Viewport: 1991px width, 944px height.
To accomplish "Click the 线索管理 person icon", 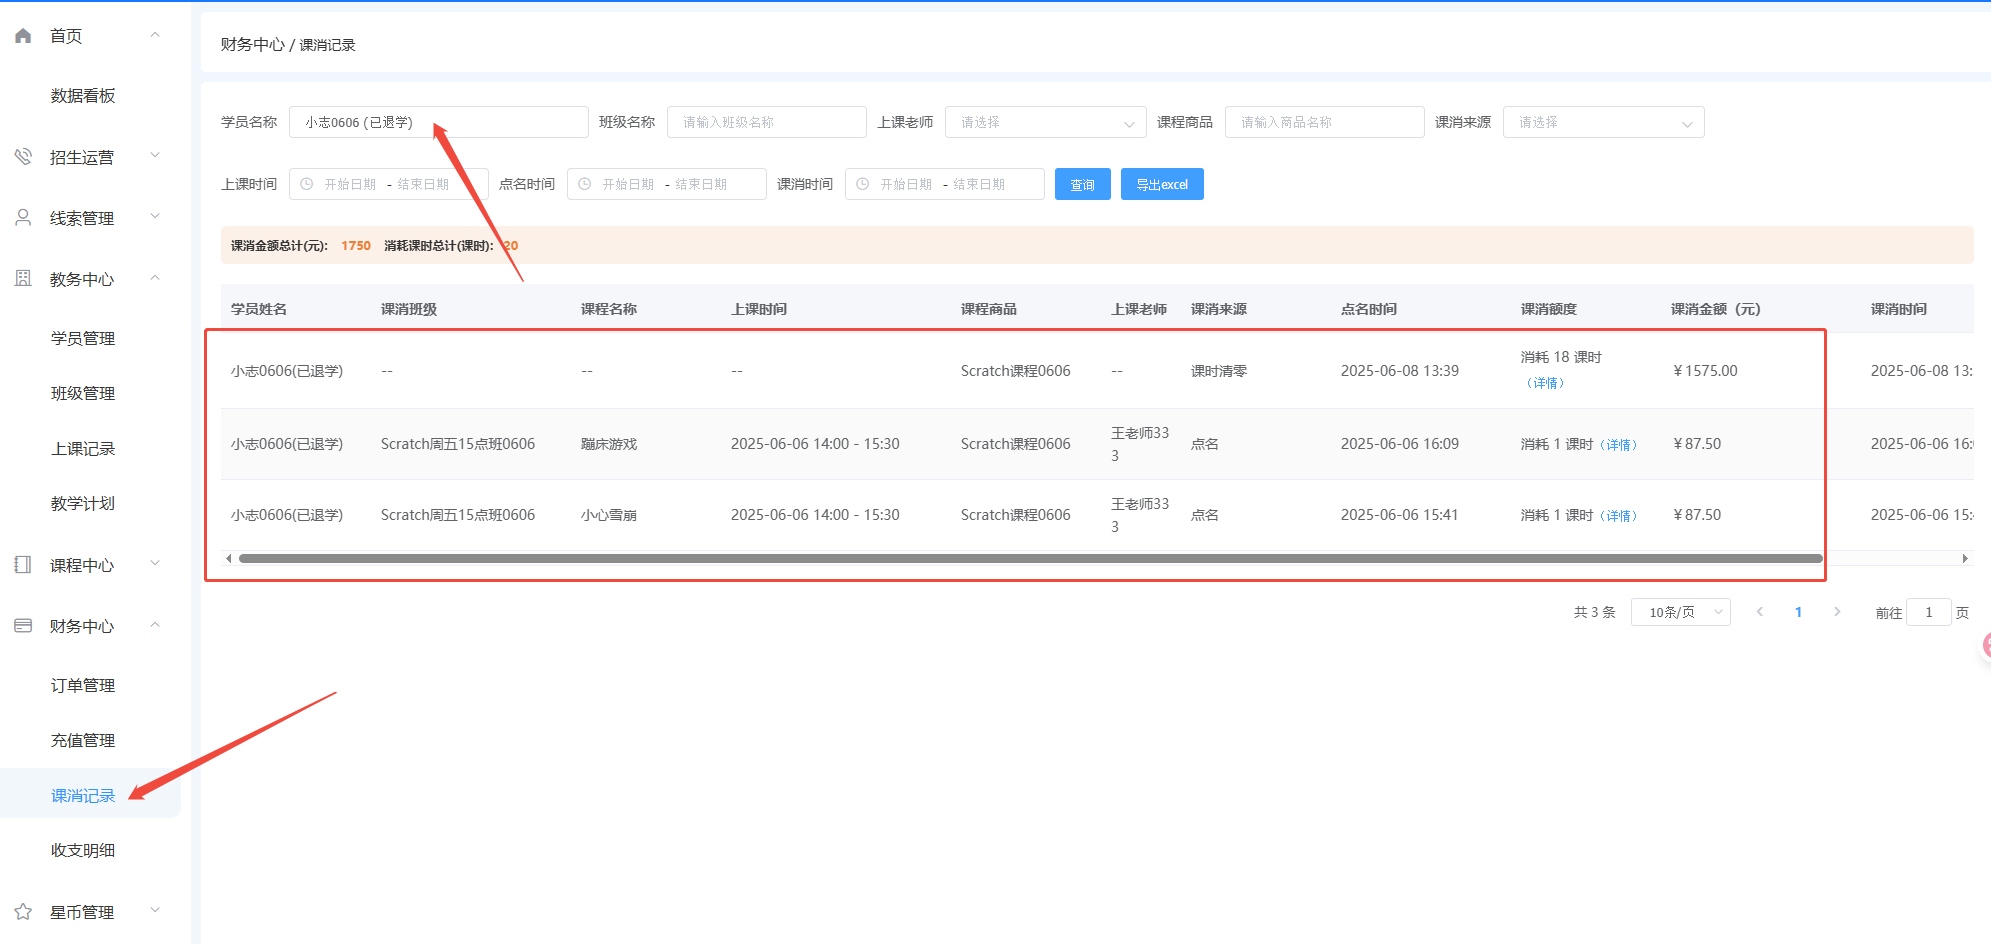I will click(x=23, y=218).
